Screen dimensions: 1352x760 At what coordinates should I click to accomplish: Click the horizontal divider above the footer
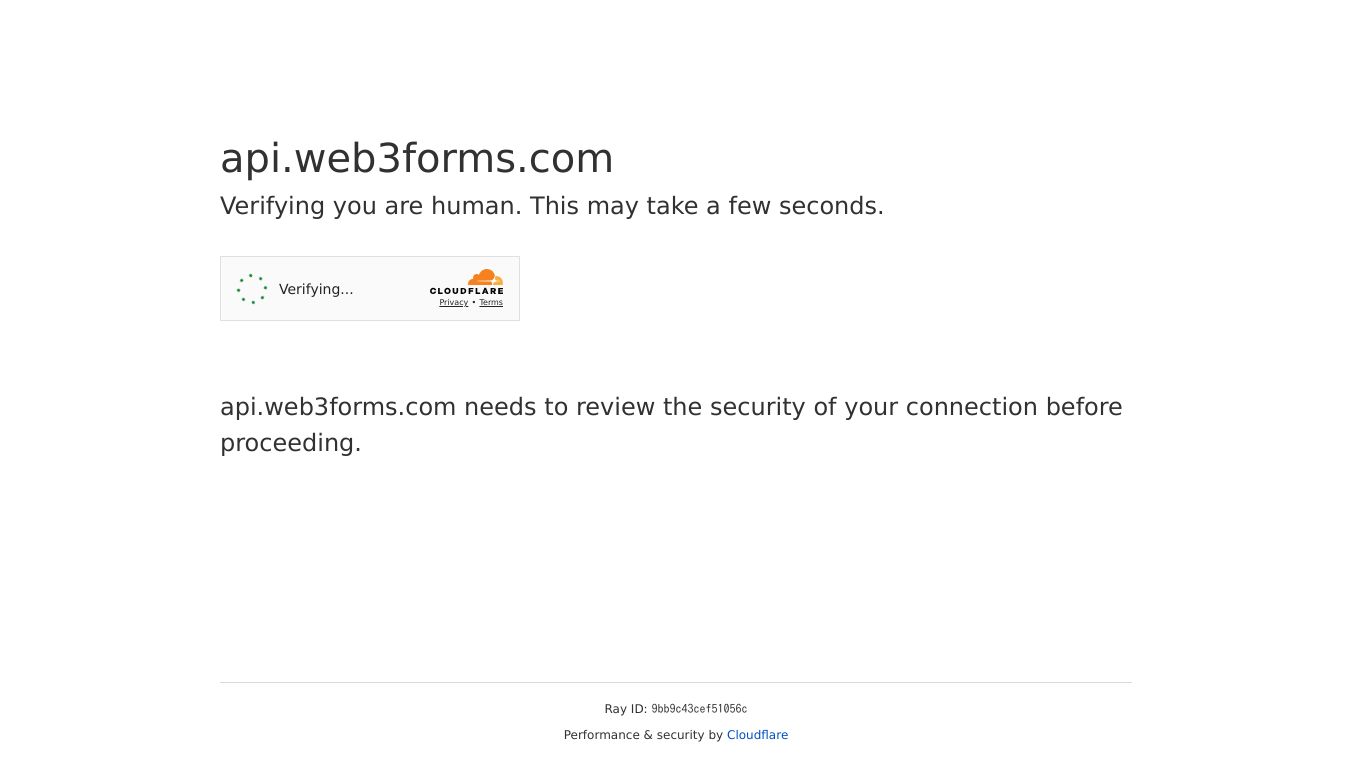point(675,682)
